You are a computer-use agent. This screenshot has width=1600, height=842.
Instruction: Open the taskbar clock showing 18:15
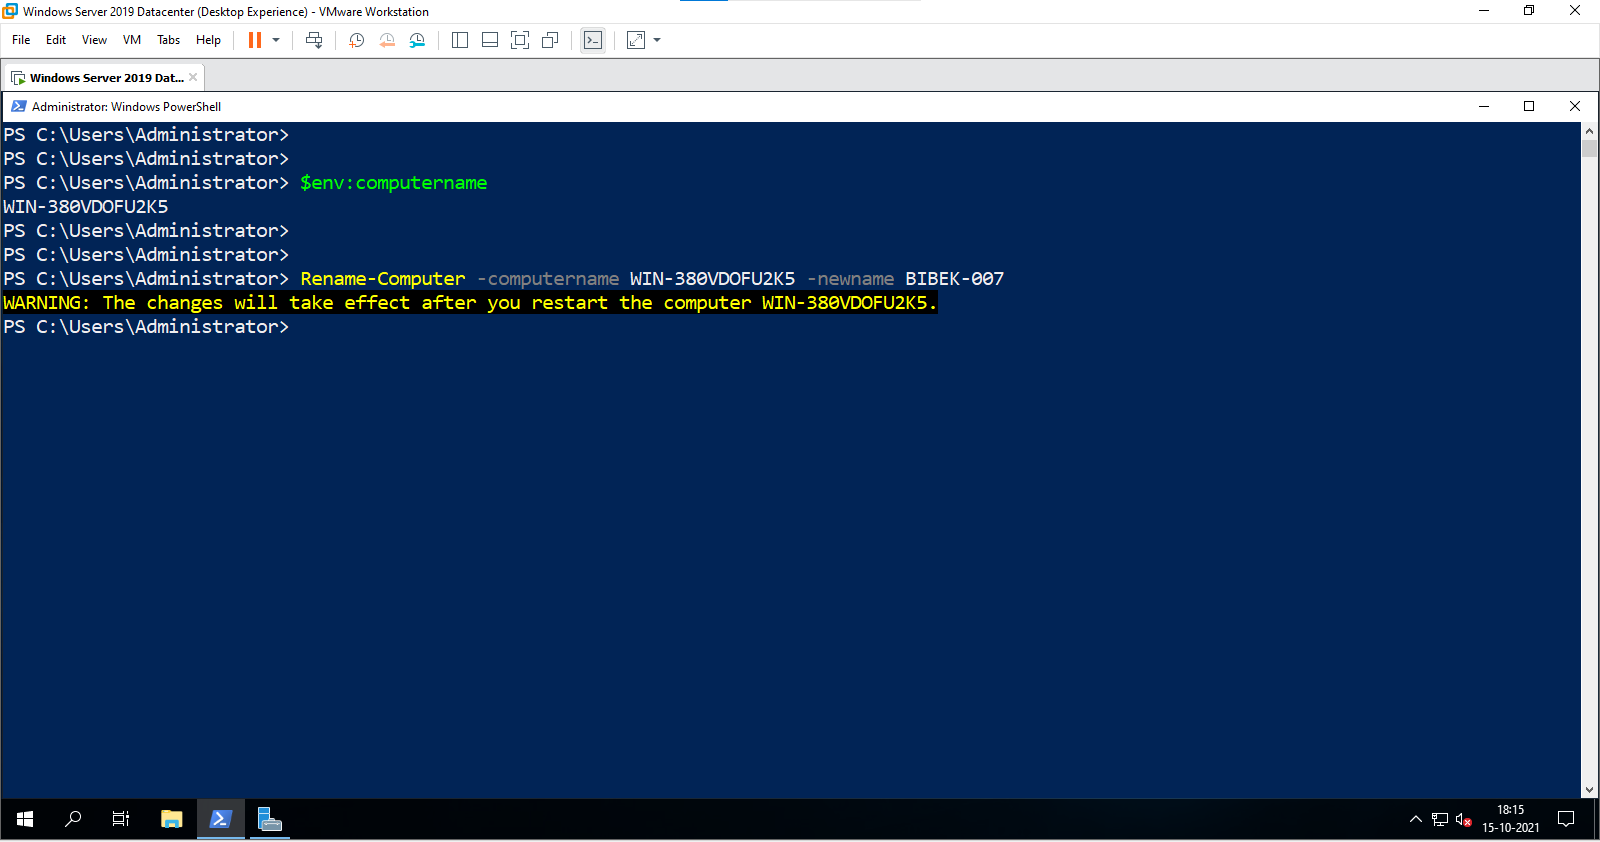pos(1511,819)
